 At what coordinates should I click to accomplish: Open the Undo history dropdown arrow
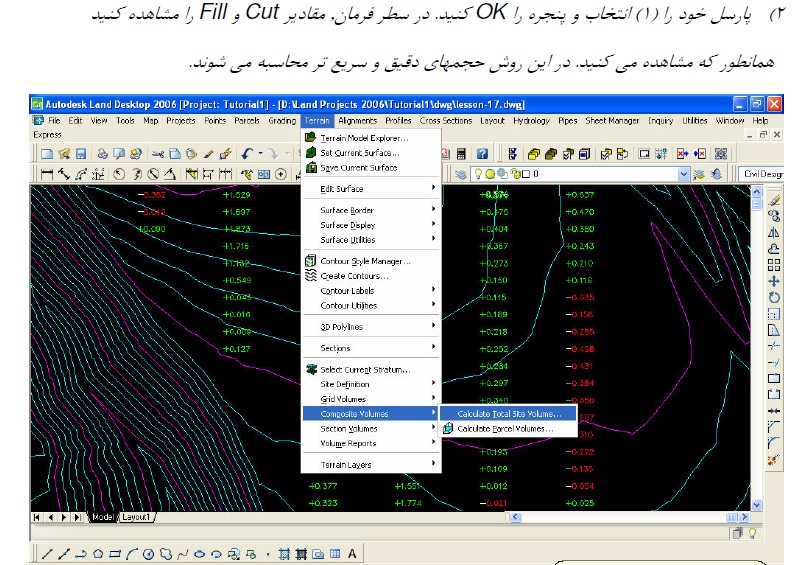(x=260, y=153)
